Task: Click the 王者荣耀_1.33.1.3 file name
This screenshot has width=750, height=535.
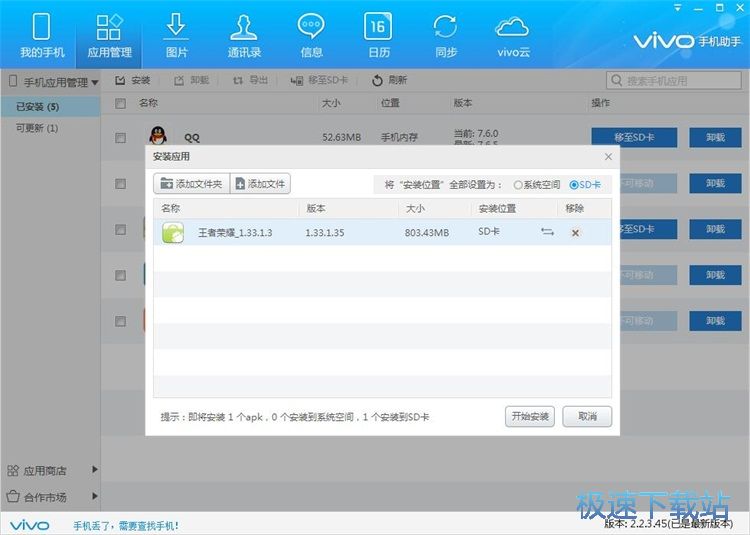Action: tap(235, 233)
